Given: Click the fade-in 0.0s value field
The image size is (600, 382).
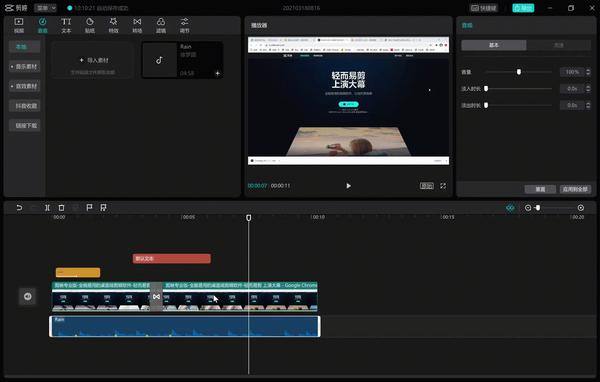Looking at the screenshot, I should click(x=572, y=88).
